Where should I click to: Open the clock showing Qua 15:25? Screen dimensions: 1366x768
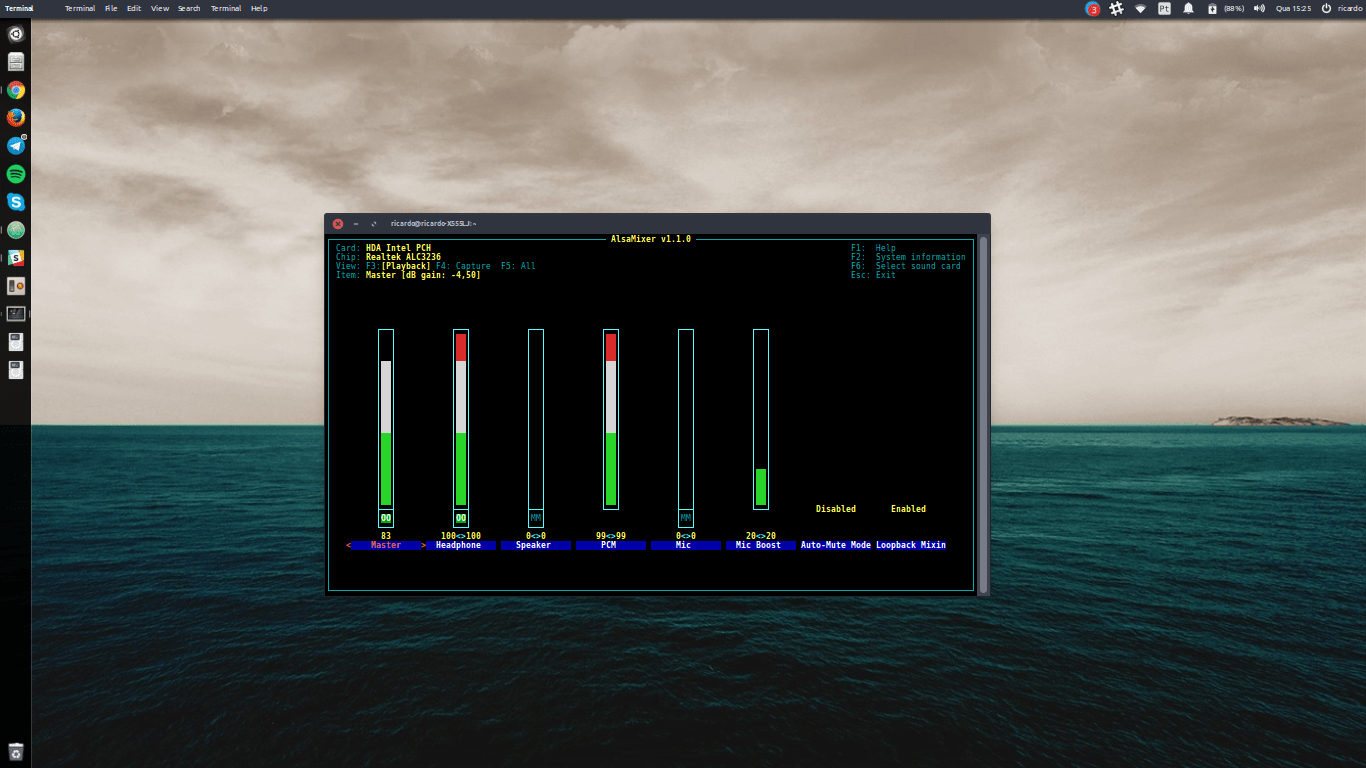[1292, 8]
